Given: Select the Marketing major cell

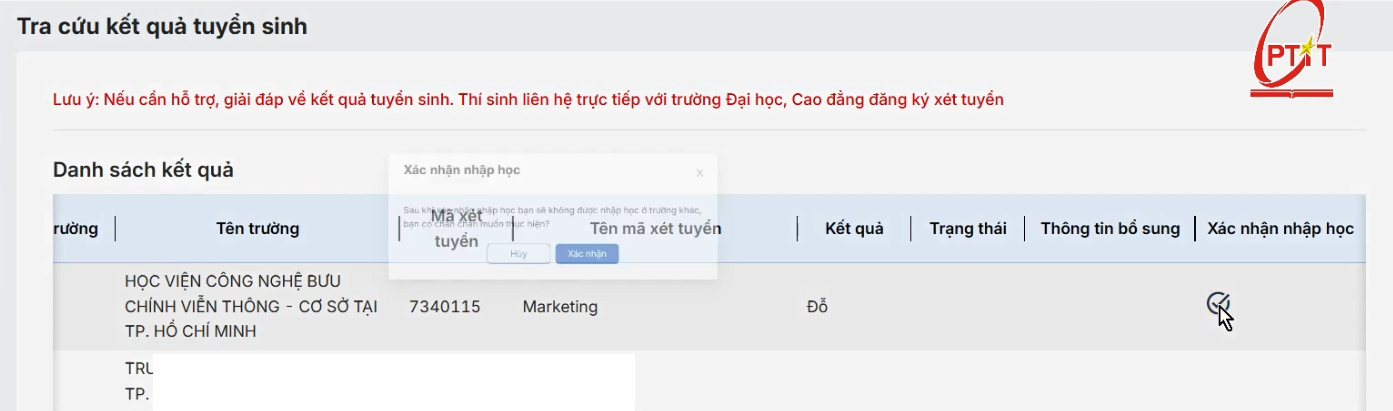Looking at the screenshot, I should coord(560,307).
